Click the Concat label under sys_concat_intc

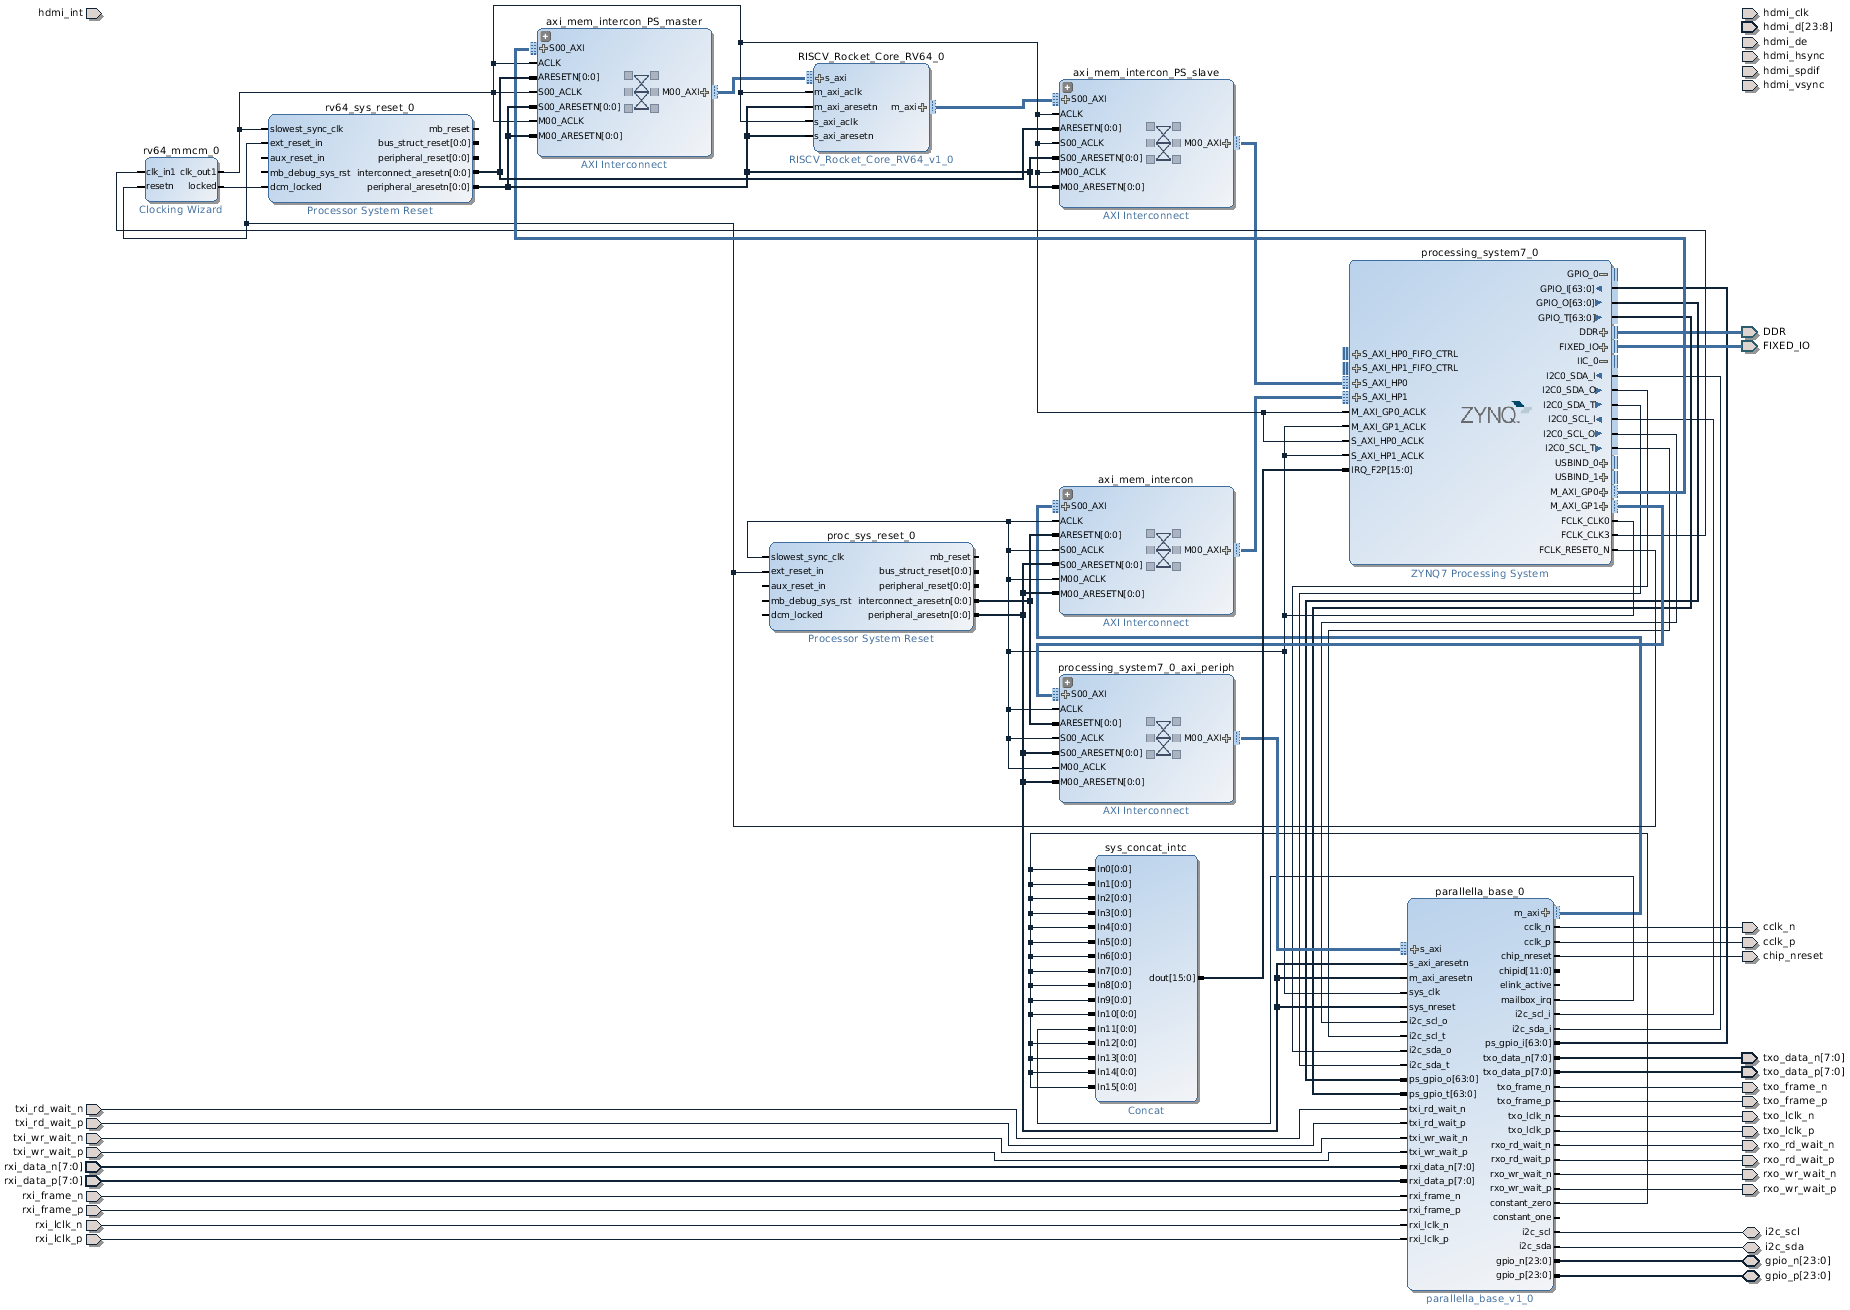point(1146,1111)
